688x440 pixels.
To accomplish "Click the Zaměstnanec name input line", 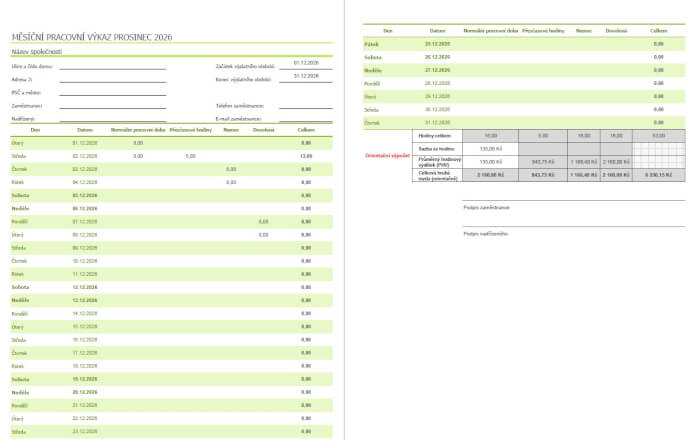I will tap(112, 105).
